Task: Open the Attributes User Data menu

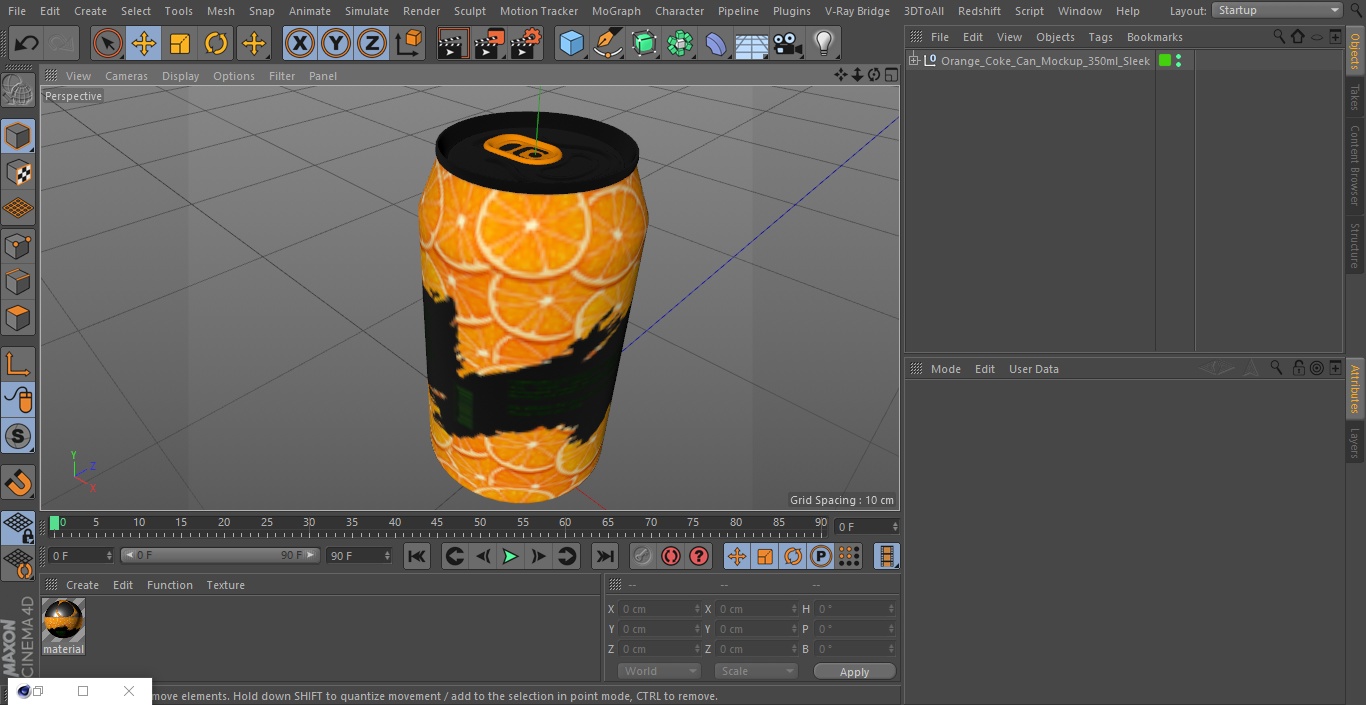Action: [x=1033, y=369]
